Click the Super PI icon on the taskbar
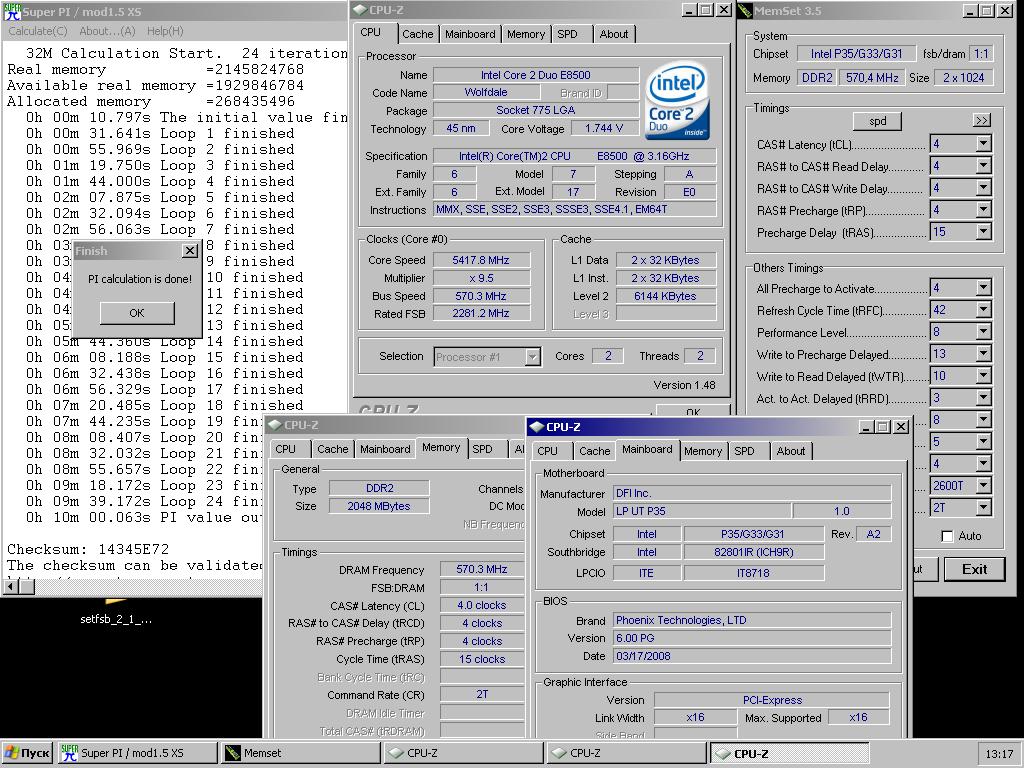 69,753
